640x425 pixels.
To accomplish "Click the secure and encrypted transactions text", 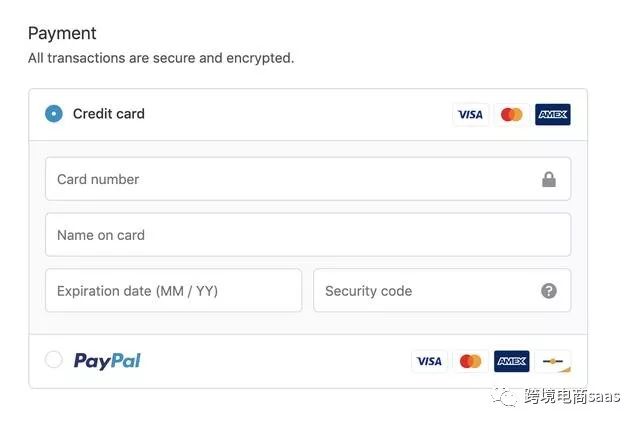I will (x=161, y=58).
